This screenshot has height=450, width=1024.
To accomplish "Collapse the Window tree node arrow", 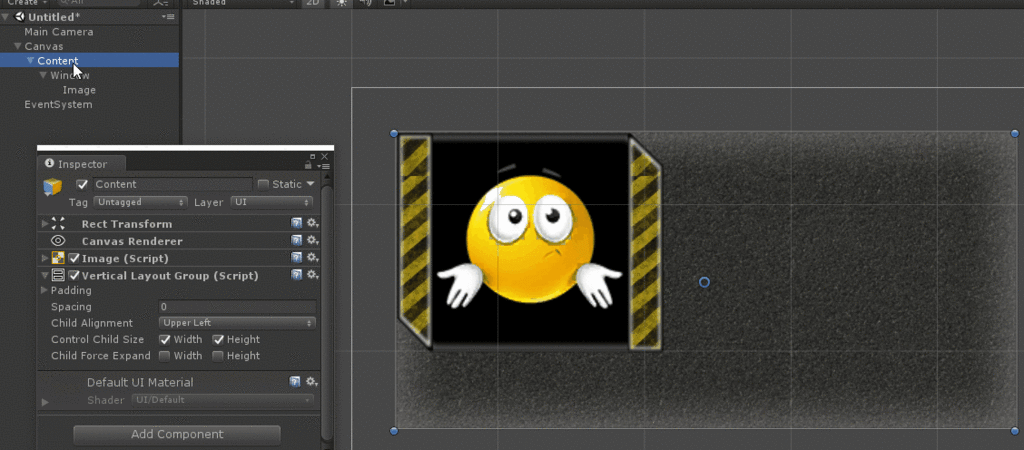I will 43,75.
